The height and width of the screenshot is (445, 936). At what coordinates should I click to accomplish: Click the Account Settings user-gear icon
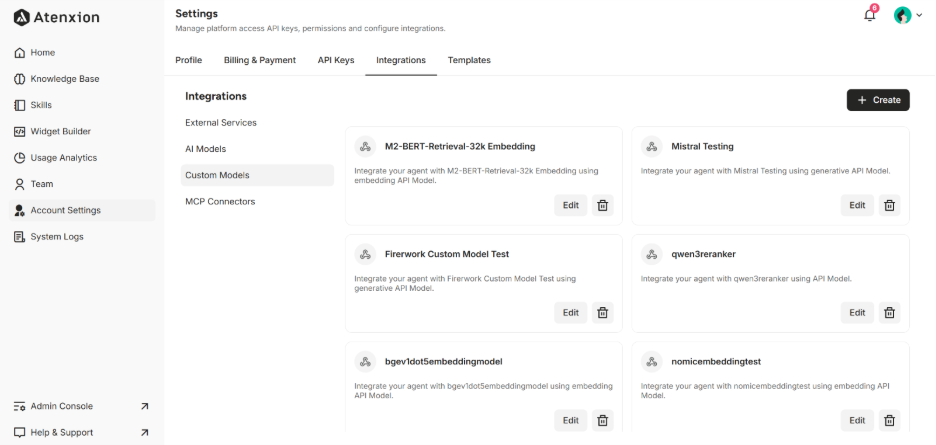[x=20, y=210]
